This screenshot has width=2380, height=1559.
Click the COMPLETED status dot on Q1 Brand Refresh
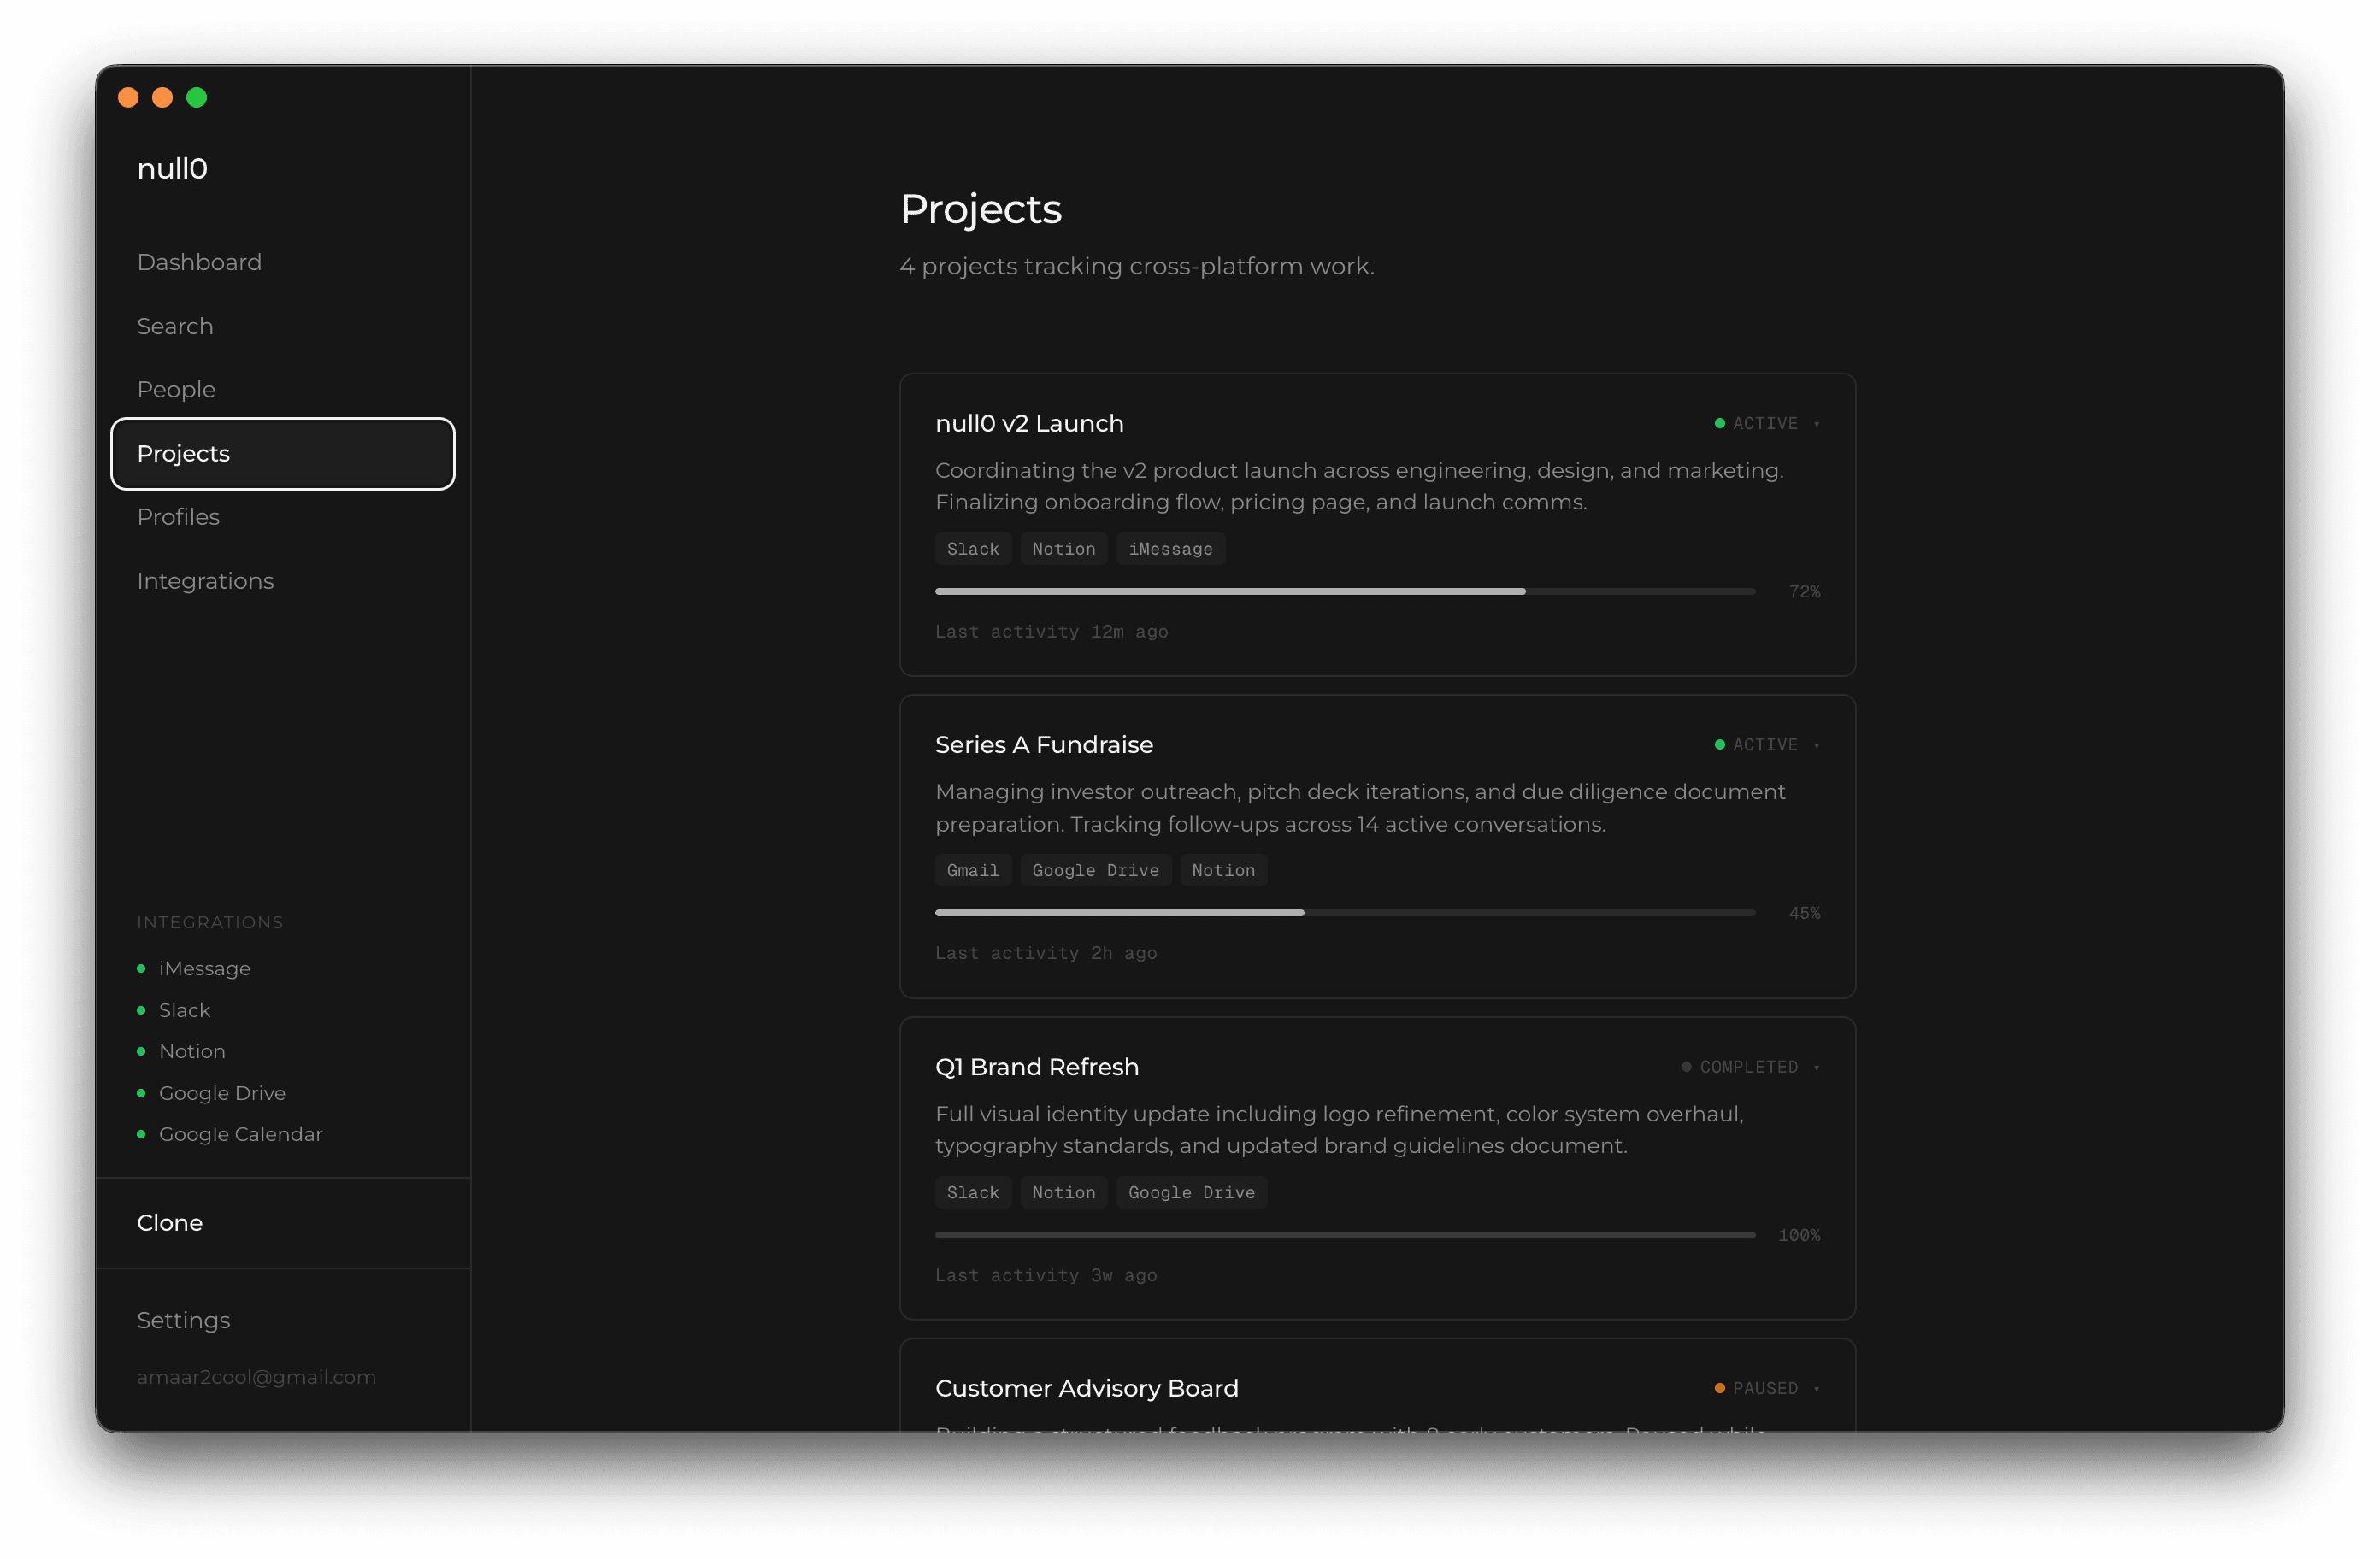(x=1686, y=1067)
